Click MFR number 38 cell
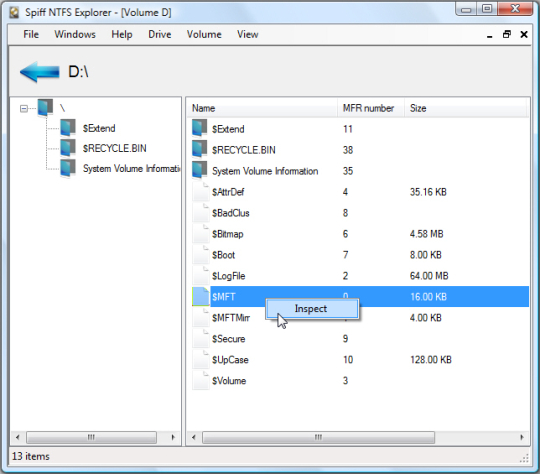Image resolution: width=540 pixels, height=474 pixels. (x=348, y=150)
